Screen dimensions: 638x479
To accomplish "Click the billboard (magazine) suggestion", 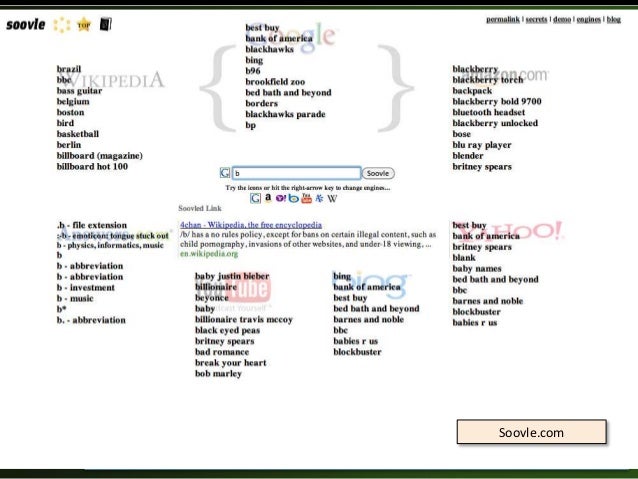I will [100, 155].
